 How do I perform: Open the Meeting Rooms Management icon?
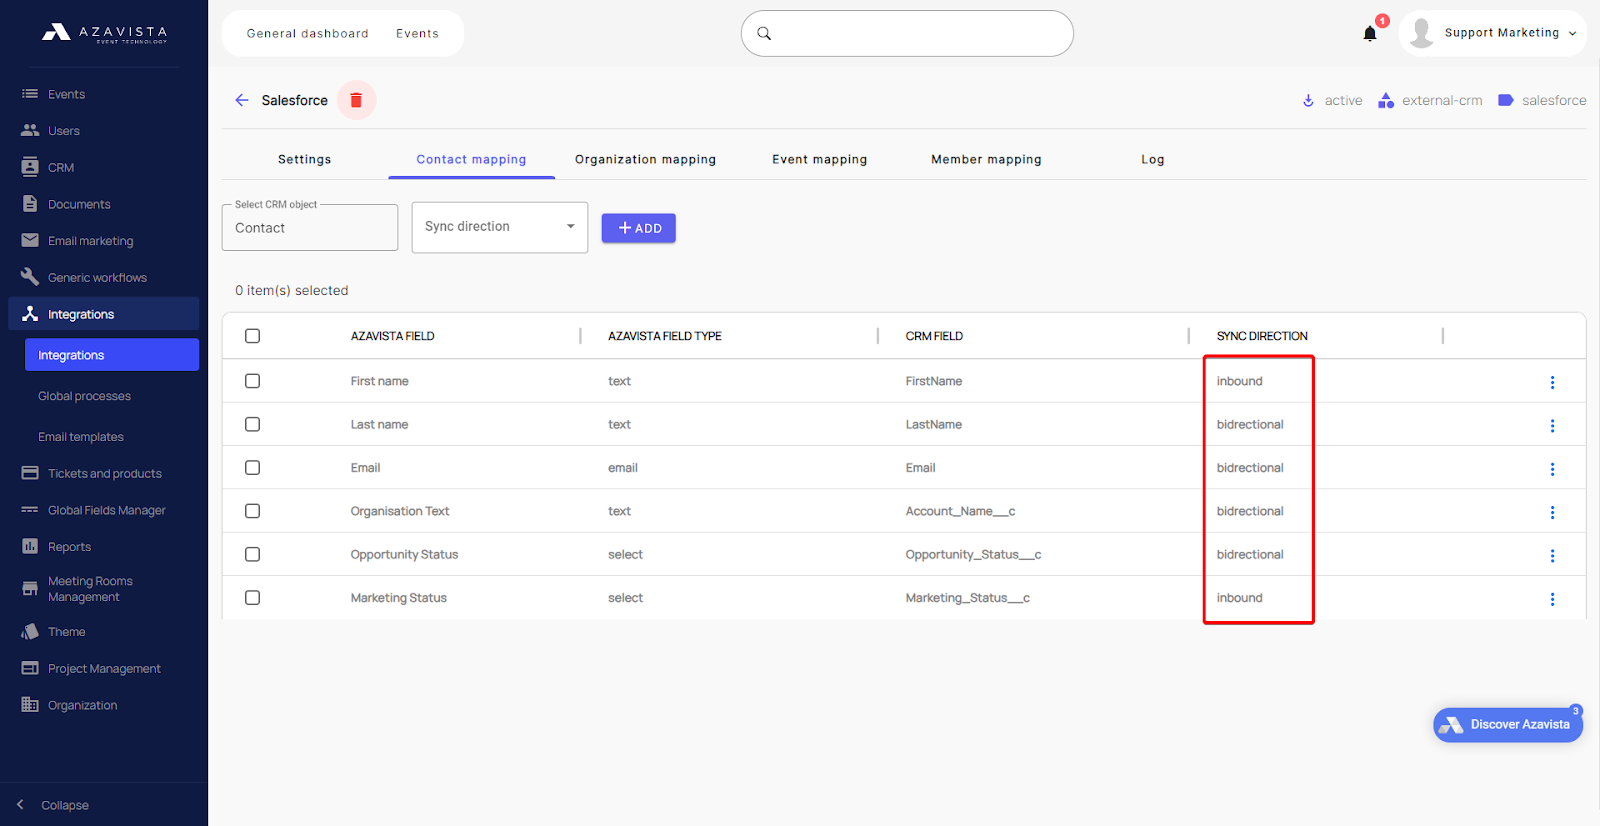coord(30,588)
